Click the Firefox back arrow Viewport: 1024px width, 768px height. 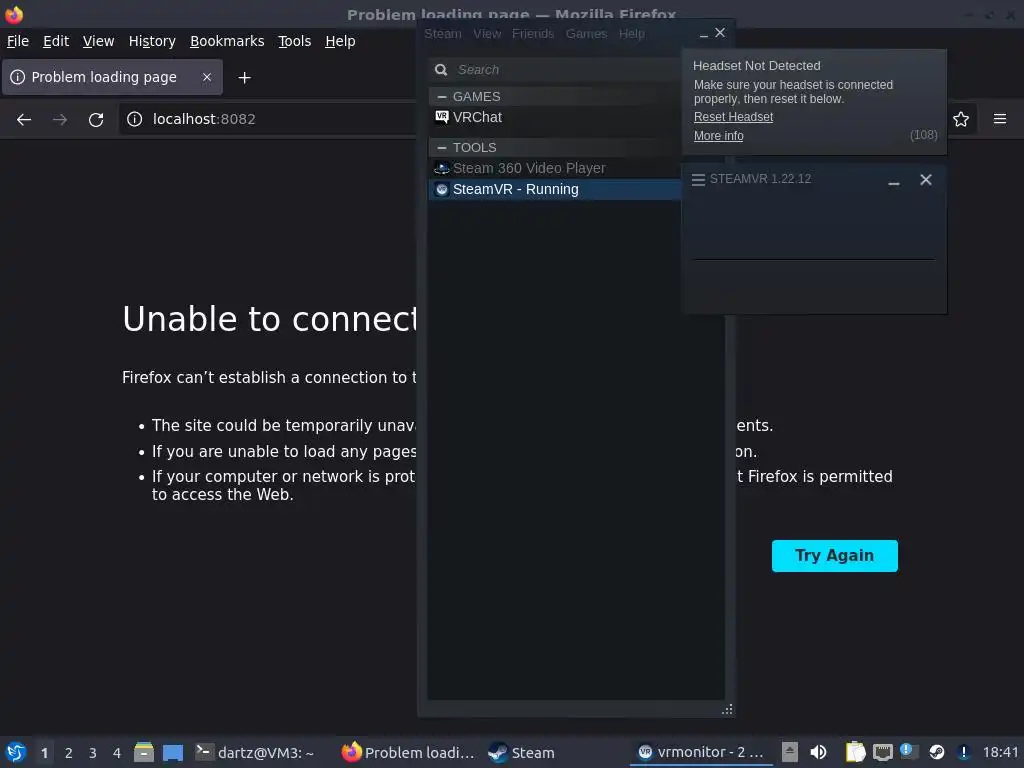(24, 120)
